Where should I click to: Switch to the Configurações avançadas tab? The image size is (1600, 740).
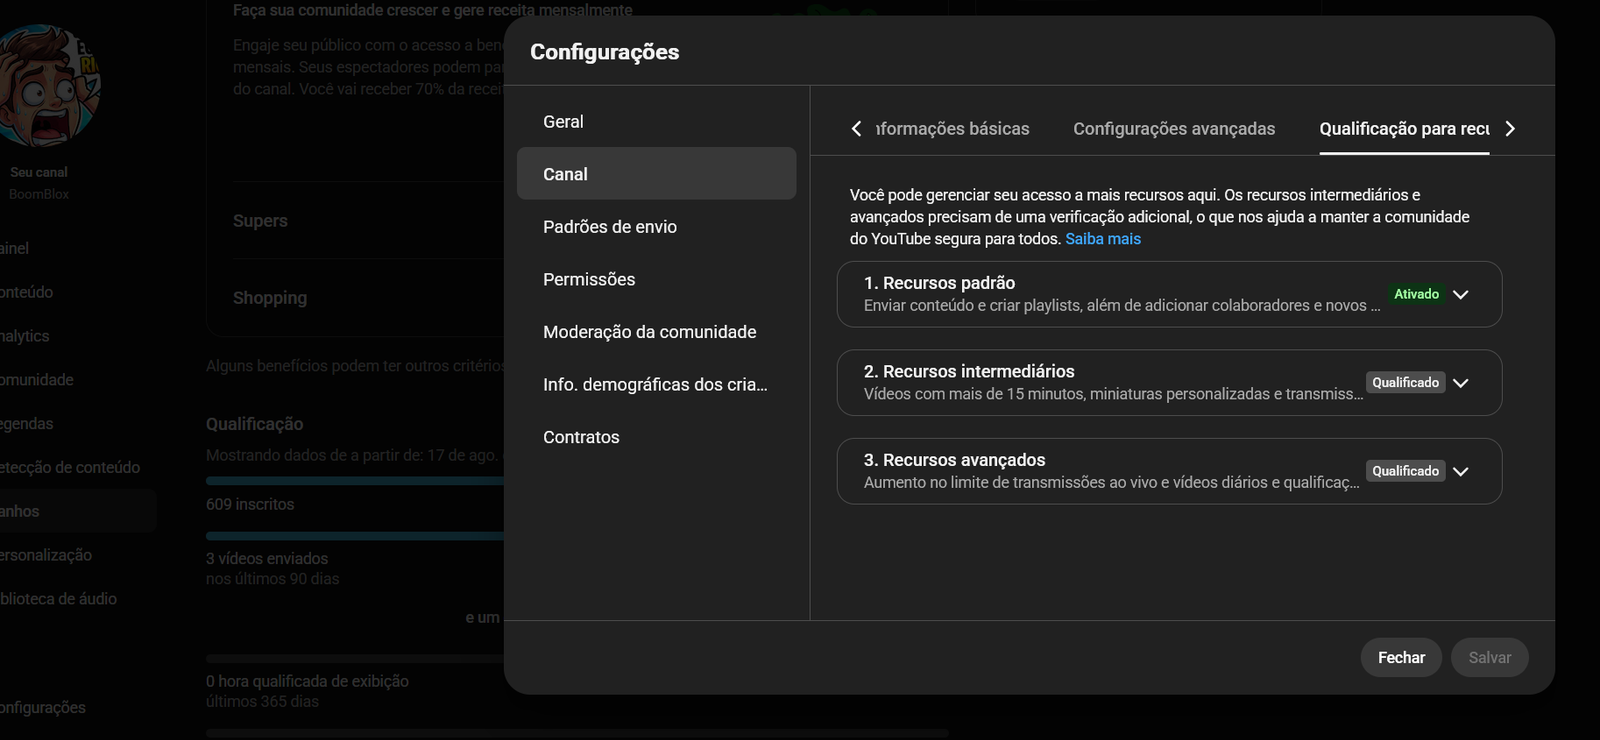tap(1174, 129)
